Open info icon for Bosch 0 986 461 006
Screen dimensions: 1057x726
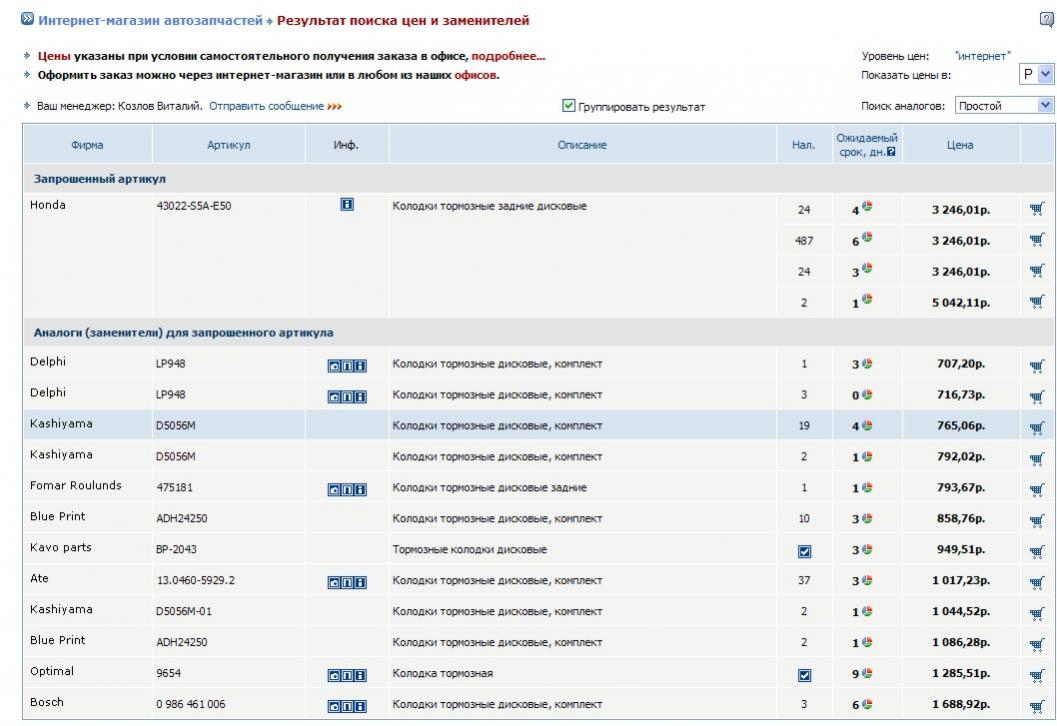click(x=361, y=706)
